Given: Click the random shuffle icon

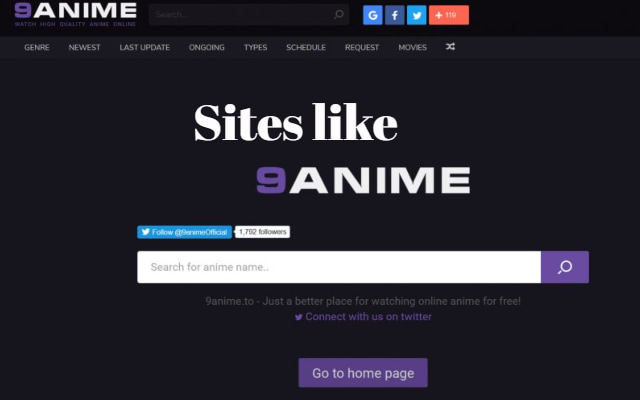Looking at the screenshot, I should (x=450, y=47).
